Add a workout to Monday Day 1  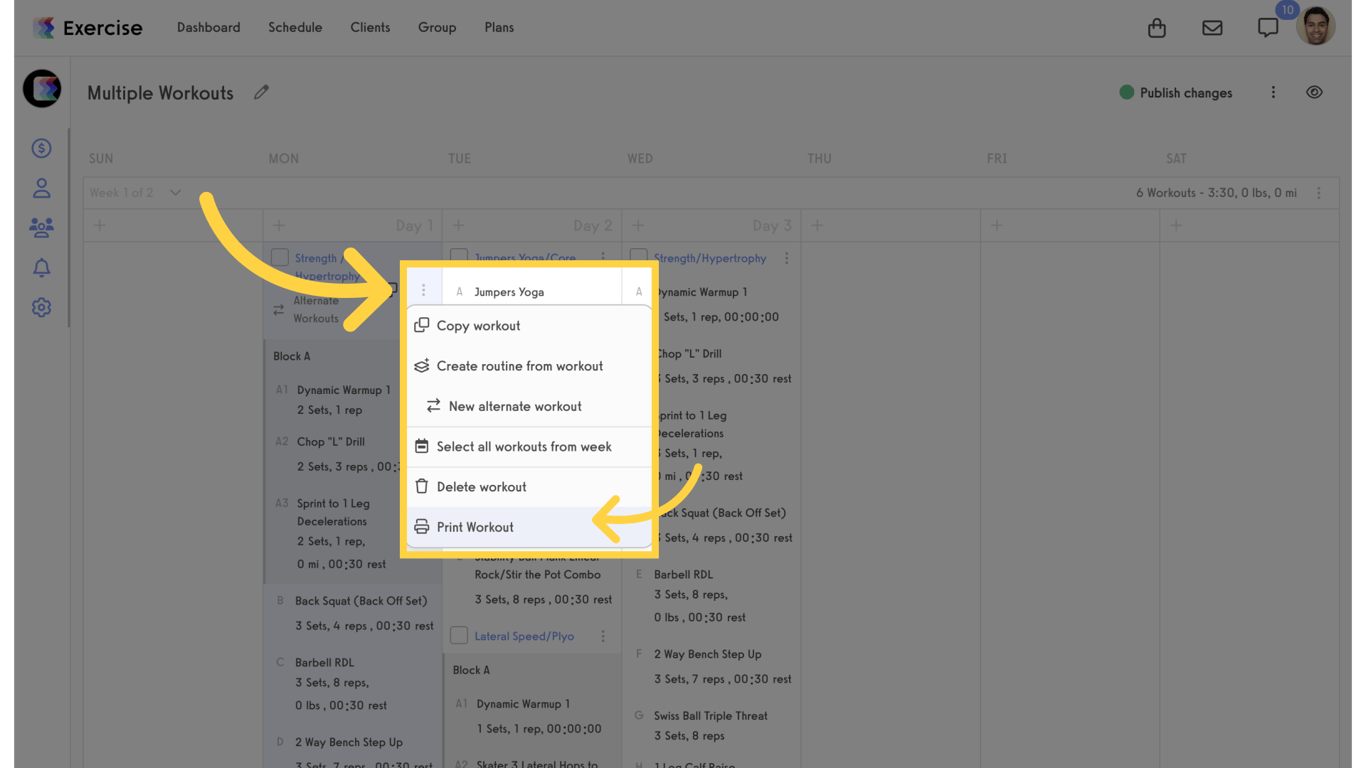(x=279, y=225)
